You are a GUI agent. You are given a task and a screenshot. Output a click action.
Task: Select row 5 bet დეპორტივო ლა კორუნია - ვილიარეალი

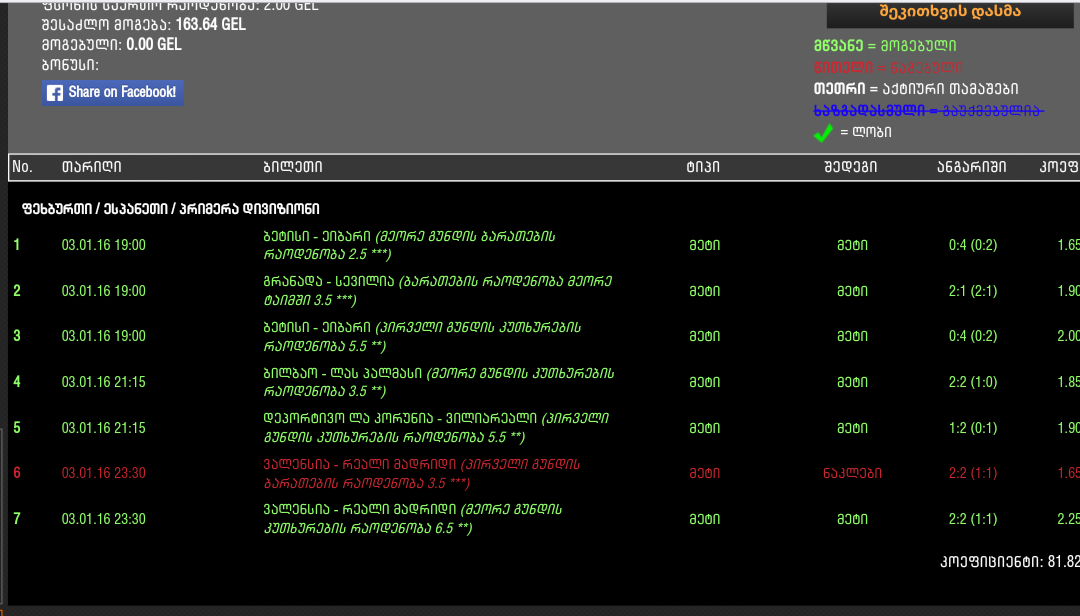pyautogui.click(x=436, y=428)
